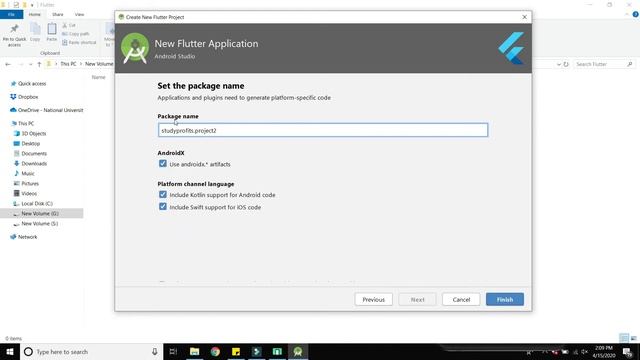The image size is (640, 360).
Task: Click the Back arrow in File Explorer
Action: (x=8, y=64)
